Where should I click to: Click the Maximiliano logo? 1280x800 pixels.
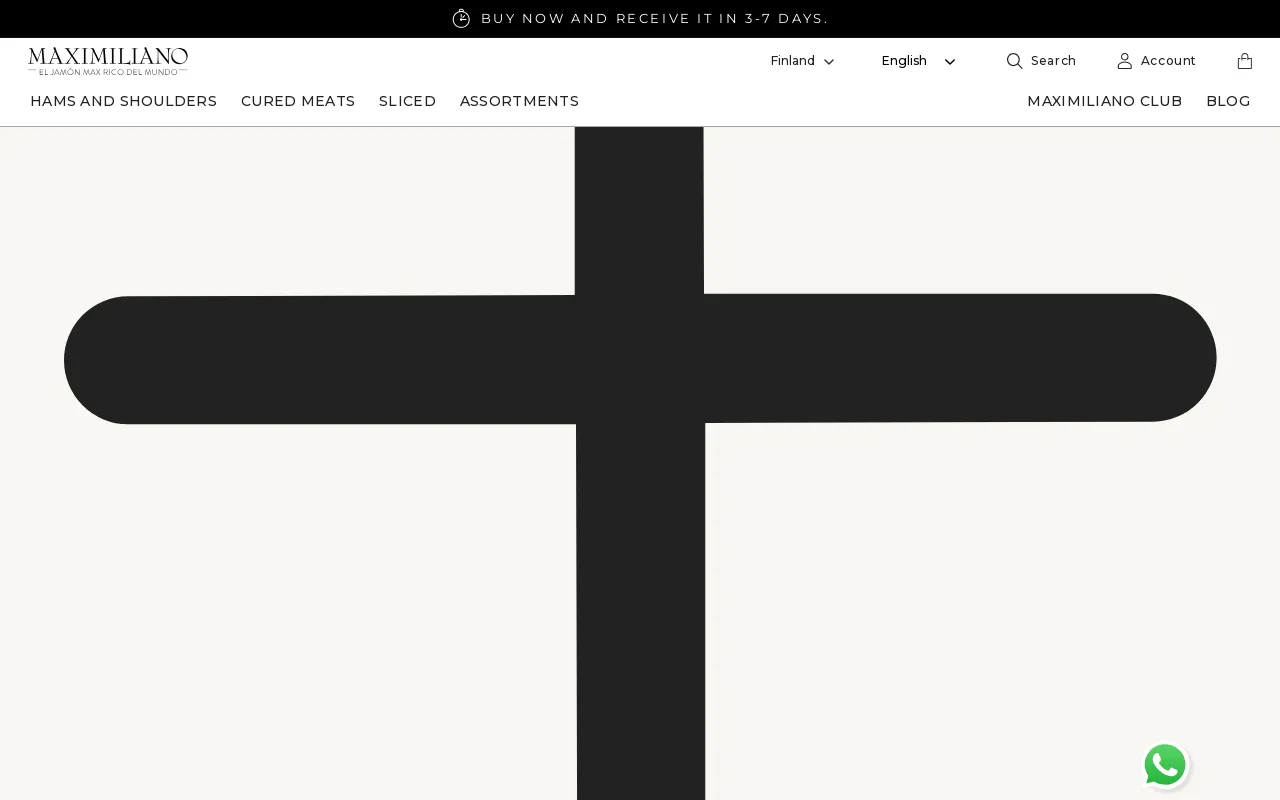(108, 61)
